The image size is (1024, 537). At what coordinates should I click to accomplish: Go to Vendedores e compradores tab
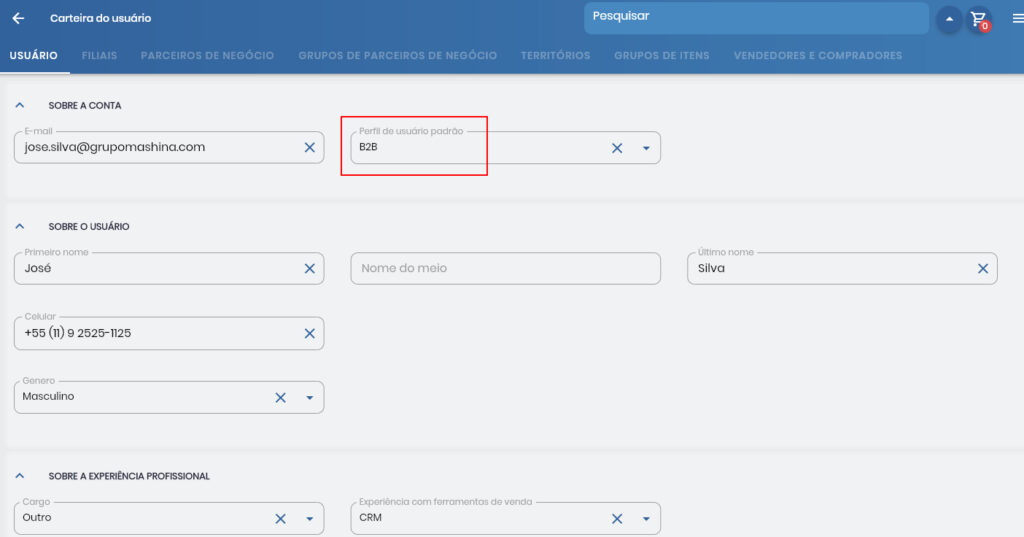pos(817,56)
